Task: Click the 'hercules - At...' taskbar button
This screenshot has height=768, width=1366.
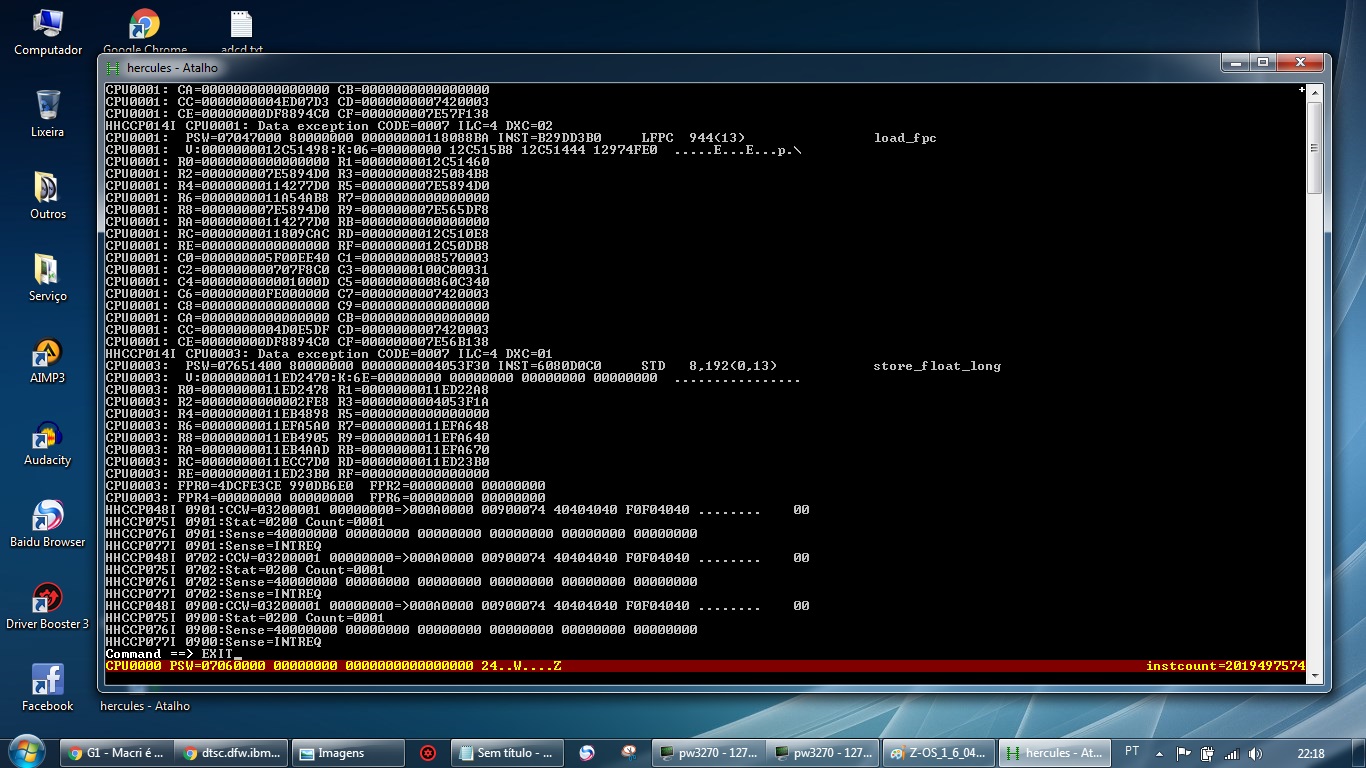Action: pyautogui.click(x=1055, y=753)
